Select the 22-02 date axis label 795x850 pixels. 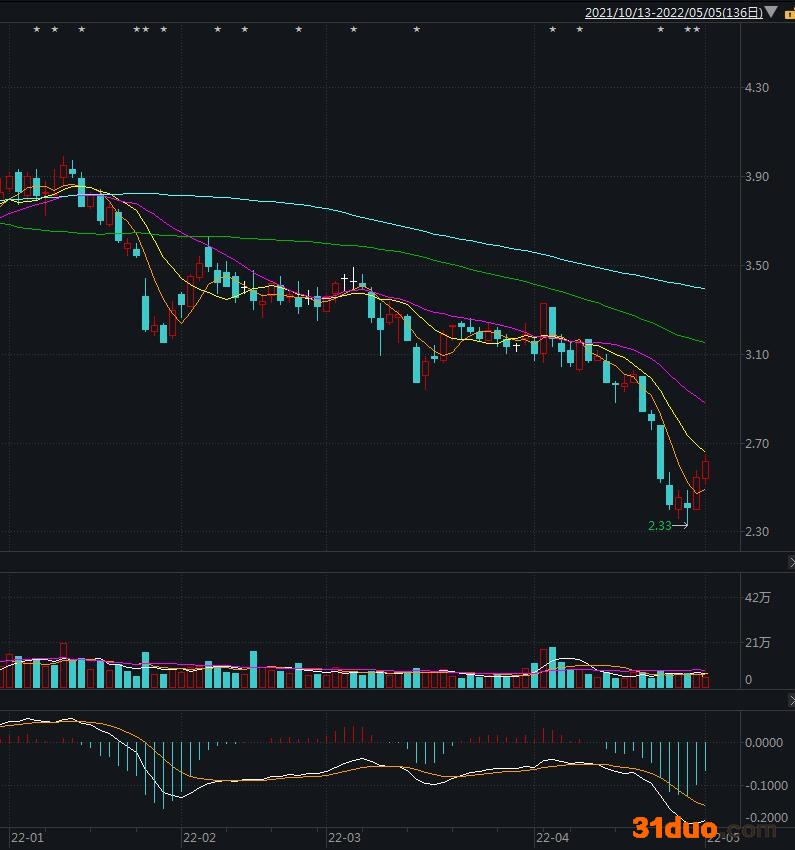[199, 837]
